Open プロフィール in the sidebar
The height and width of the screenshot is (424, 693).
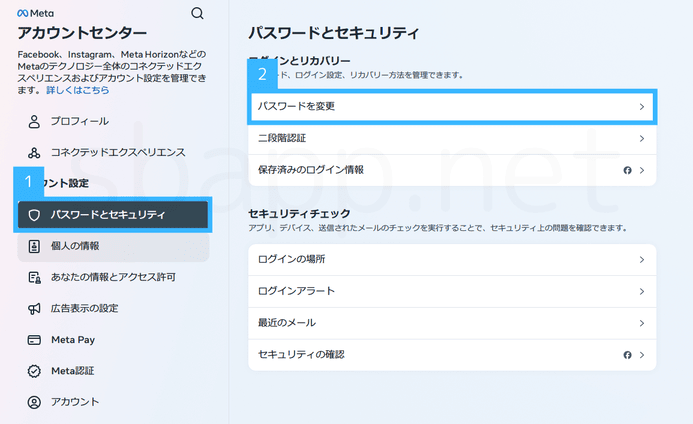113,122
